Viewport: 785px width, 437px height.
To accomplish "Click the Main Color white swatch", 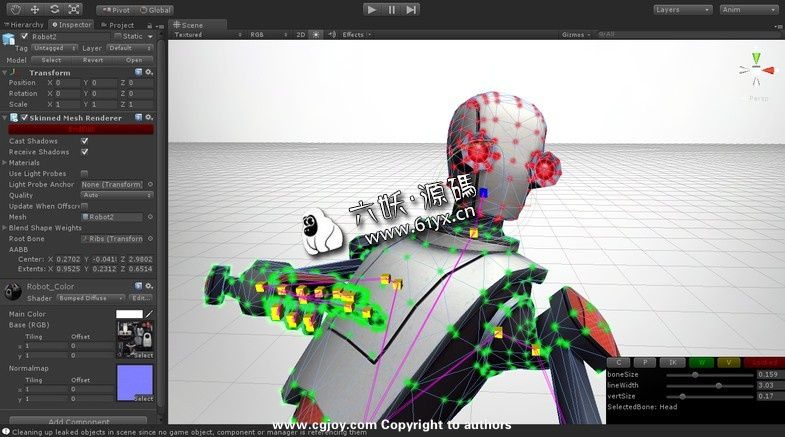I will point(129,314).
